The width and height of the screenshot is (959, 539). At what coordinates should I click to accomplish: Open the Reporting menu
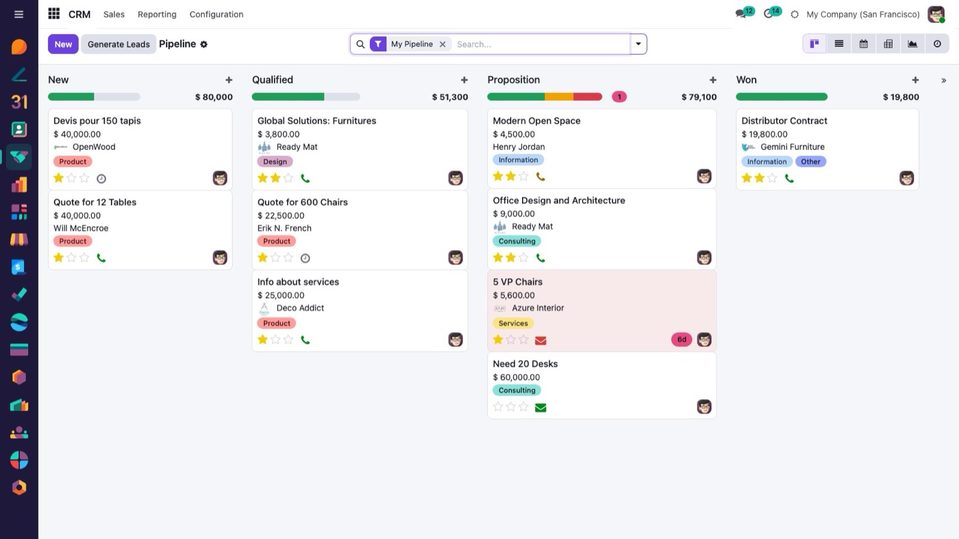pos(157,14)
